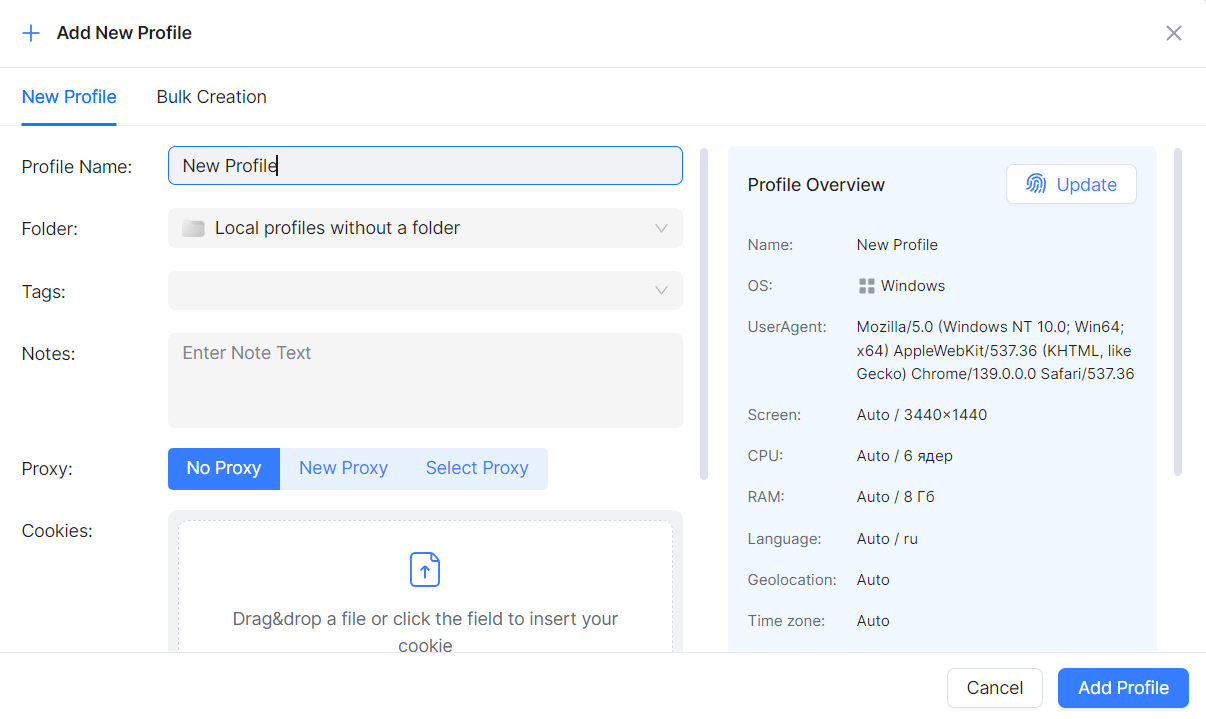Image resolution: width=1206 pixels, height=719 pixels.
Task: Click the chevron arrow on the Folder selector
Action: pyautogui.click(x=661, y=228)
